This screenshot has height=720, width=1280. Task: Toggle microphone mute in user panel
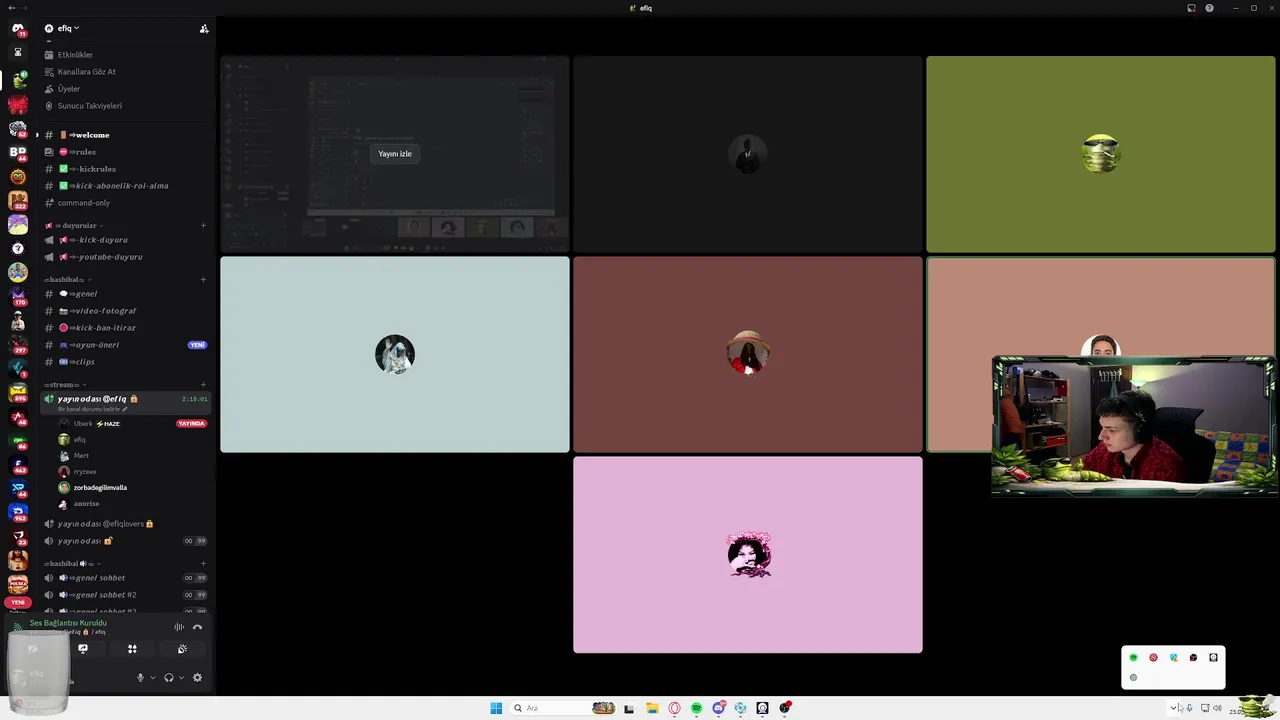[x=140, y=678]
